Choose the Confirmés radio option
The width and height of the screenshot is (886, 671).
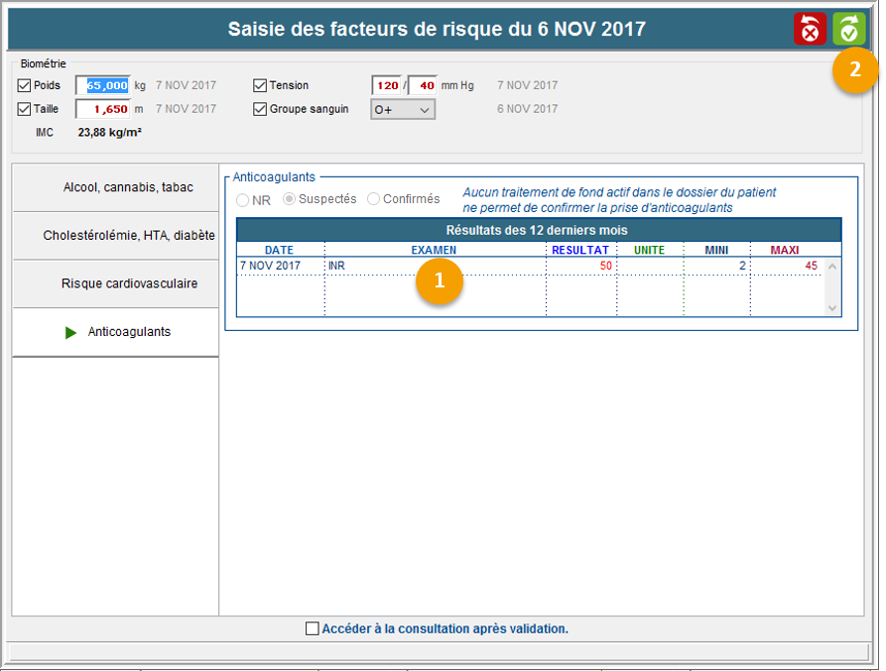pos(374,199)
